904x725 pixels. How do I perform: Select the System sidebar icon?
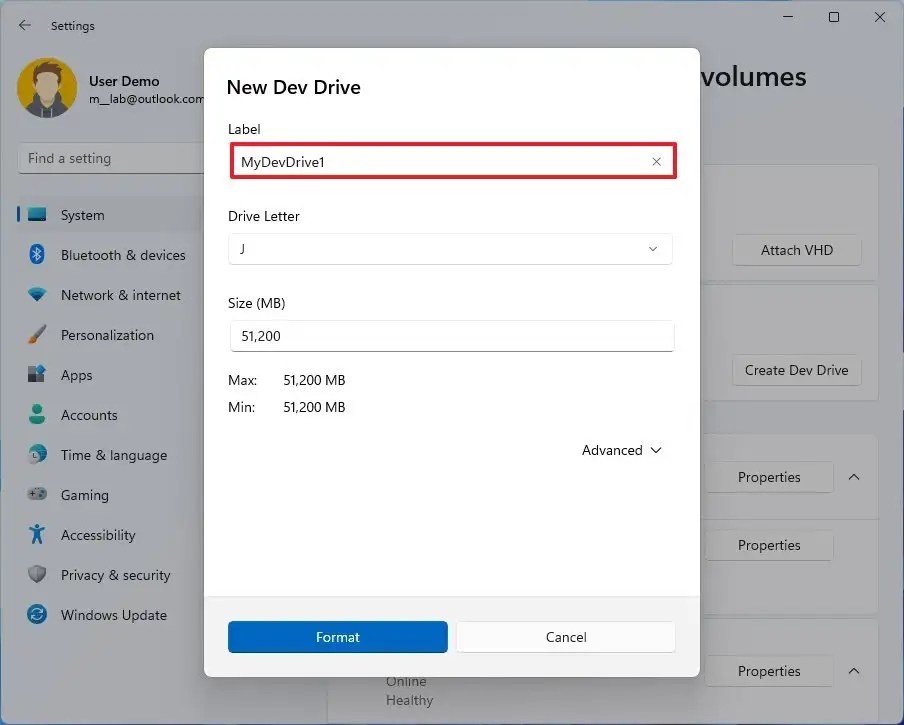pos(35,214)
